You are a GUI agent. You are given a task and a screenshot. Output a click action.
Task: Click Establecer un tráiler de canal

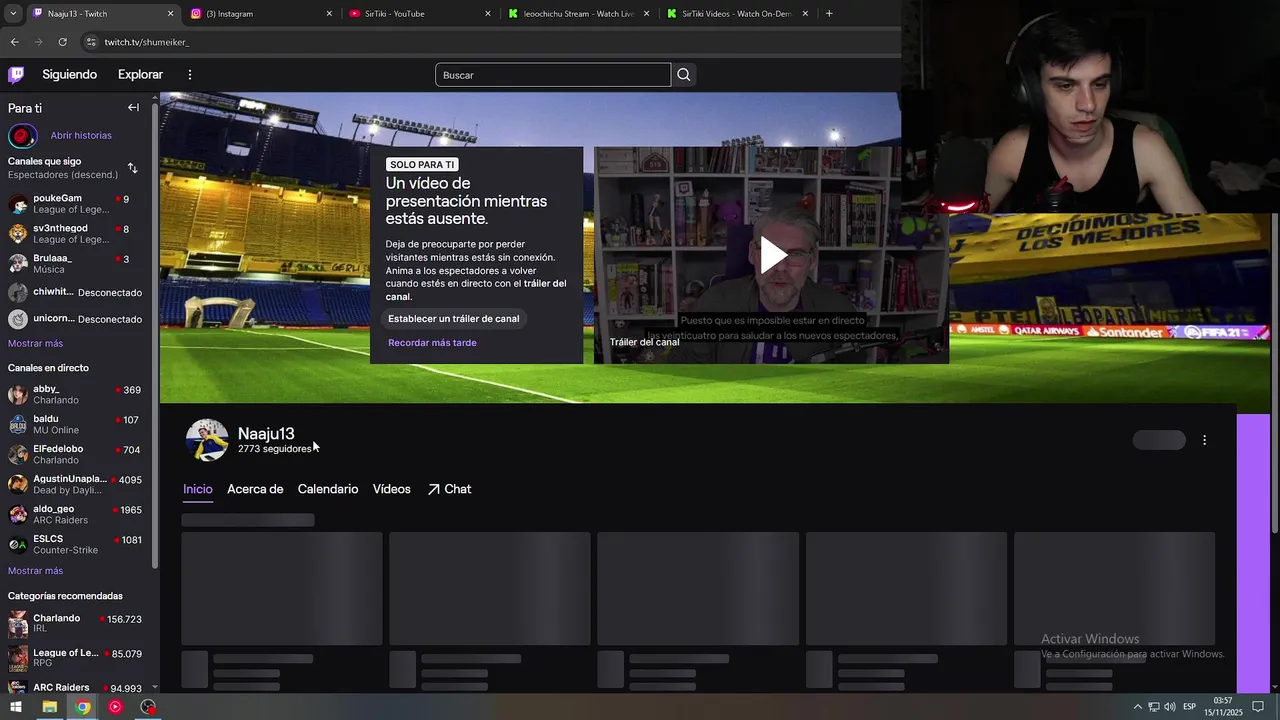(x=454, y=319)
